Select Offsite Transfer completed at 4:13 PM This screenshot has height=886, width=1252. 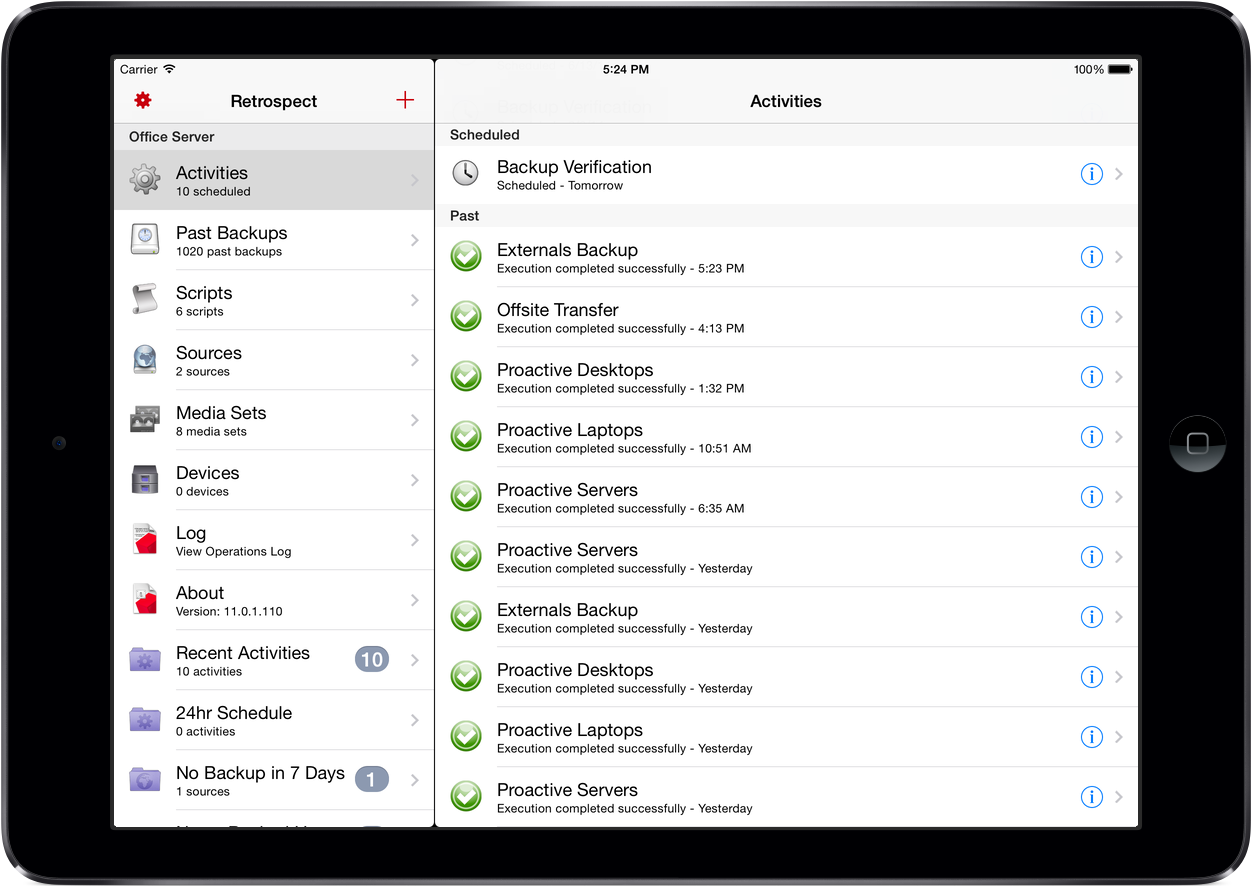pos(787,317)
